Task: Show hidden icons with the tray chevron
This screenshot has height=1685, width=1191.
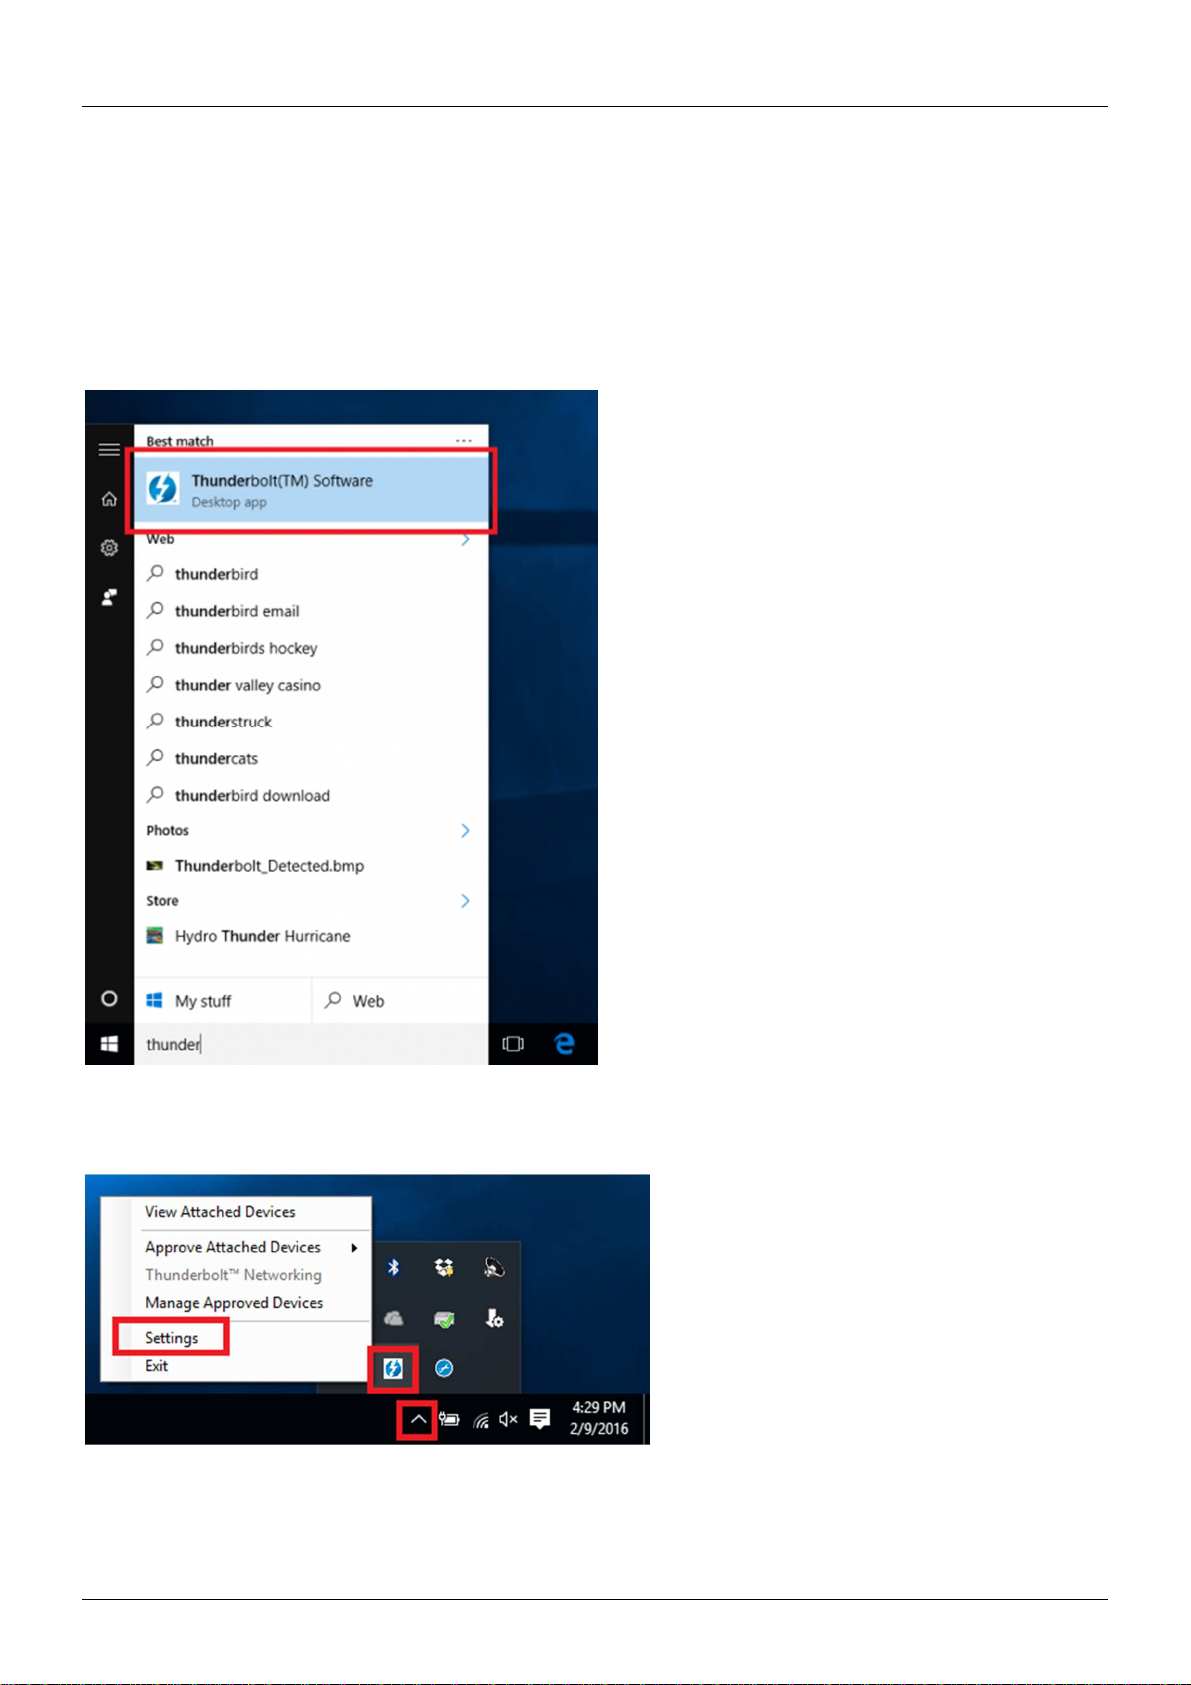Action: click(x=418, y=1419)
